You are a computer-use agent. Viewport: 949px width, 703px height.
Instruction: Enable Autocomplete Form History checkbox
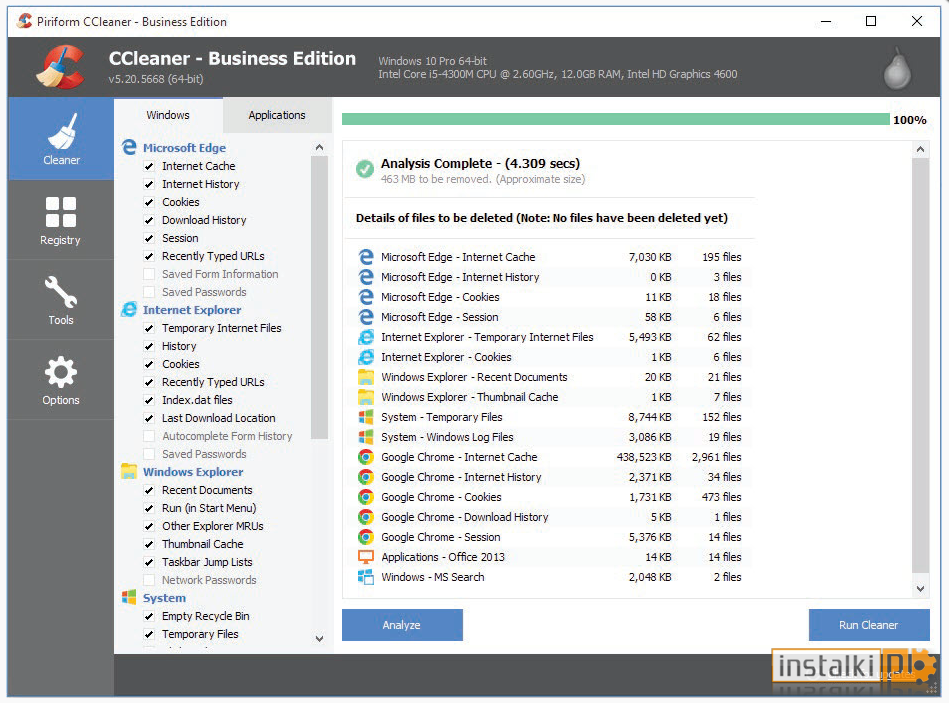coord(149,436)
